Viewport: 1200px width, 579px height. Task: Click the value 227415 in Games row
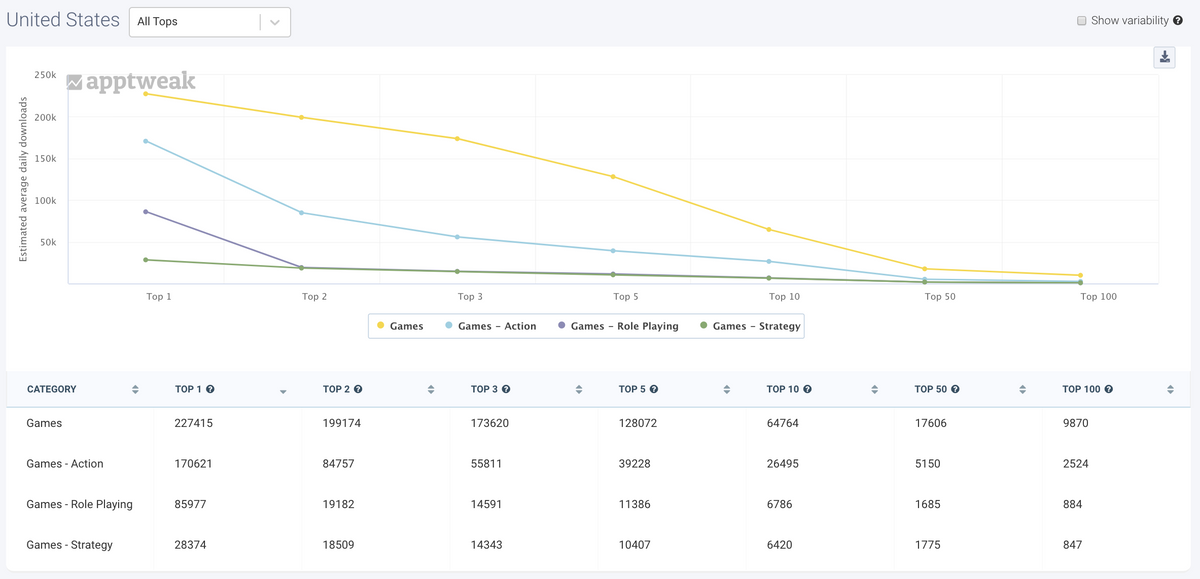pos(194,423)
